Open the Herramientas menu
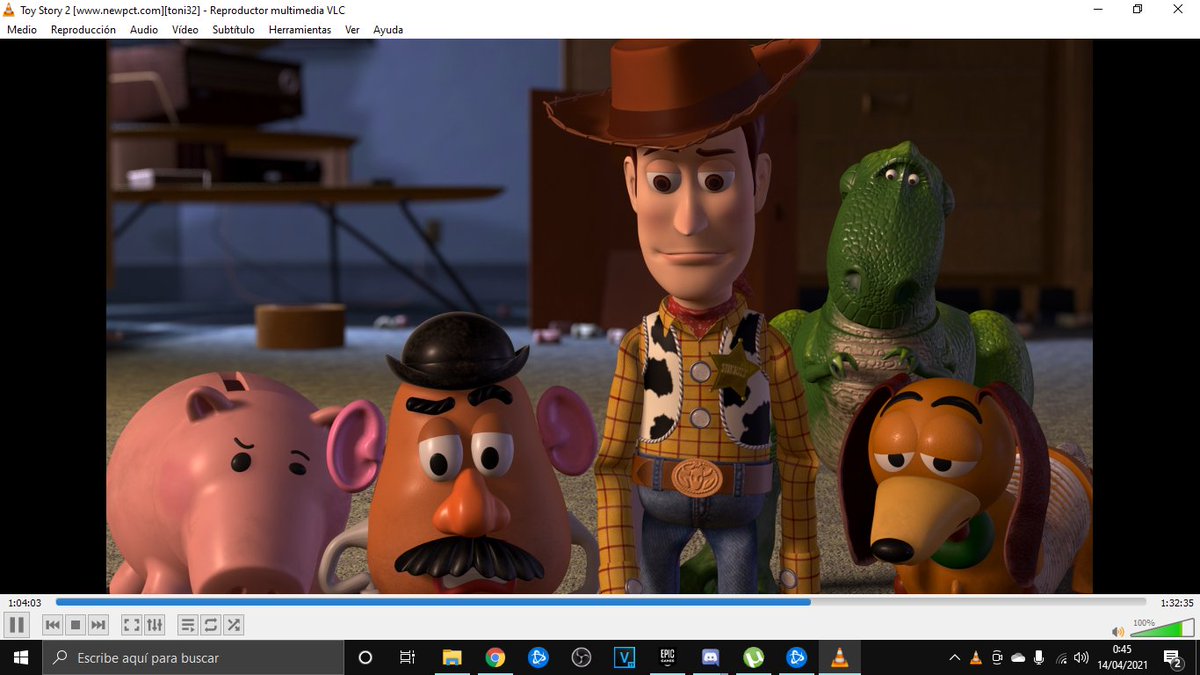 [300, 30]
